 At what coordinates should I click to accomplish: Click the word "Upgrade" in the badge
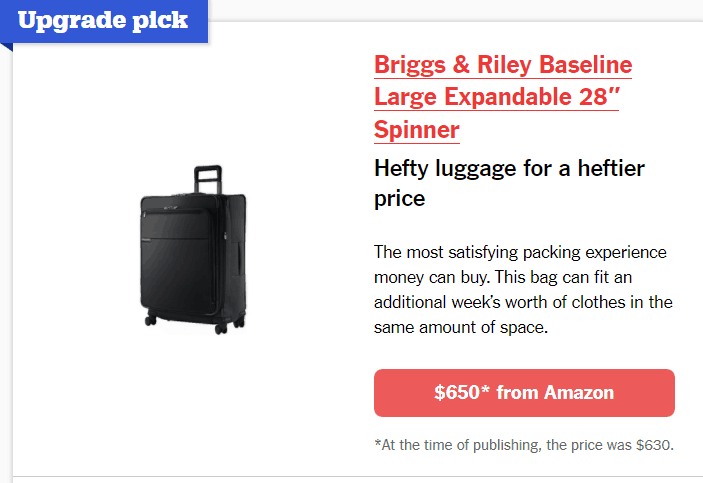pos(67,21)
